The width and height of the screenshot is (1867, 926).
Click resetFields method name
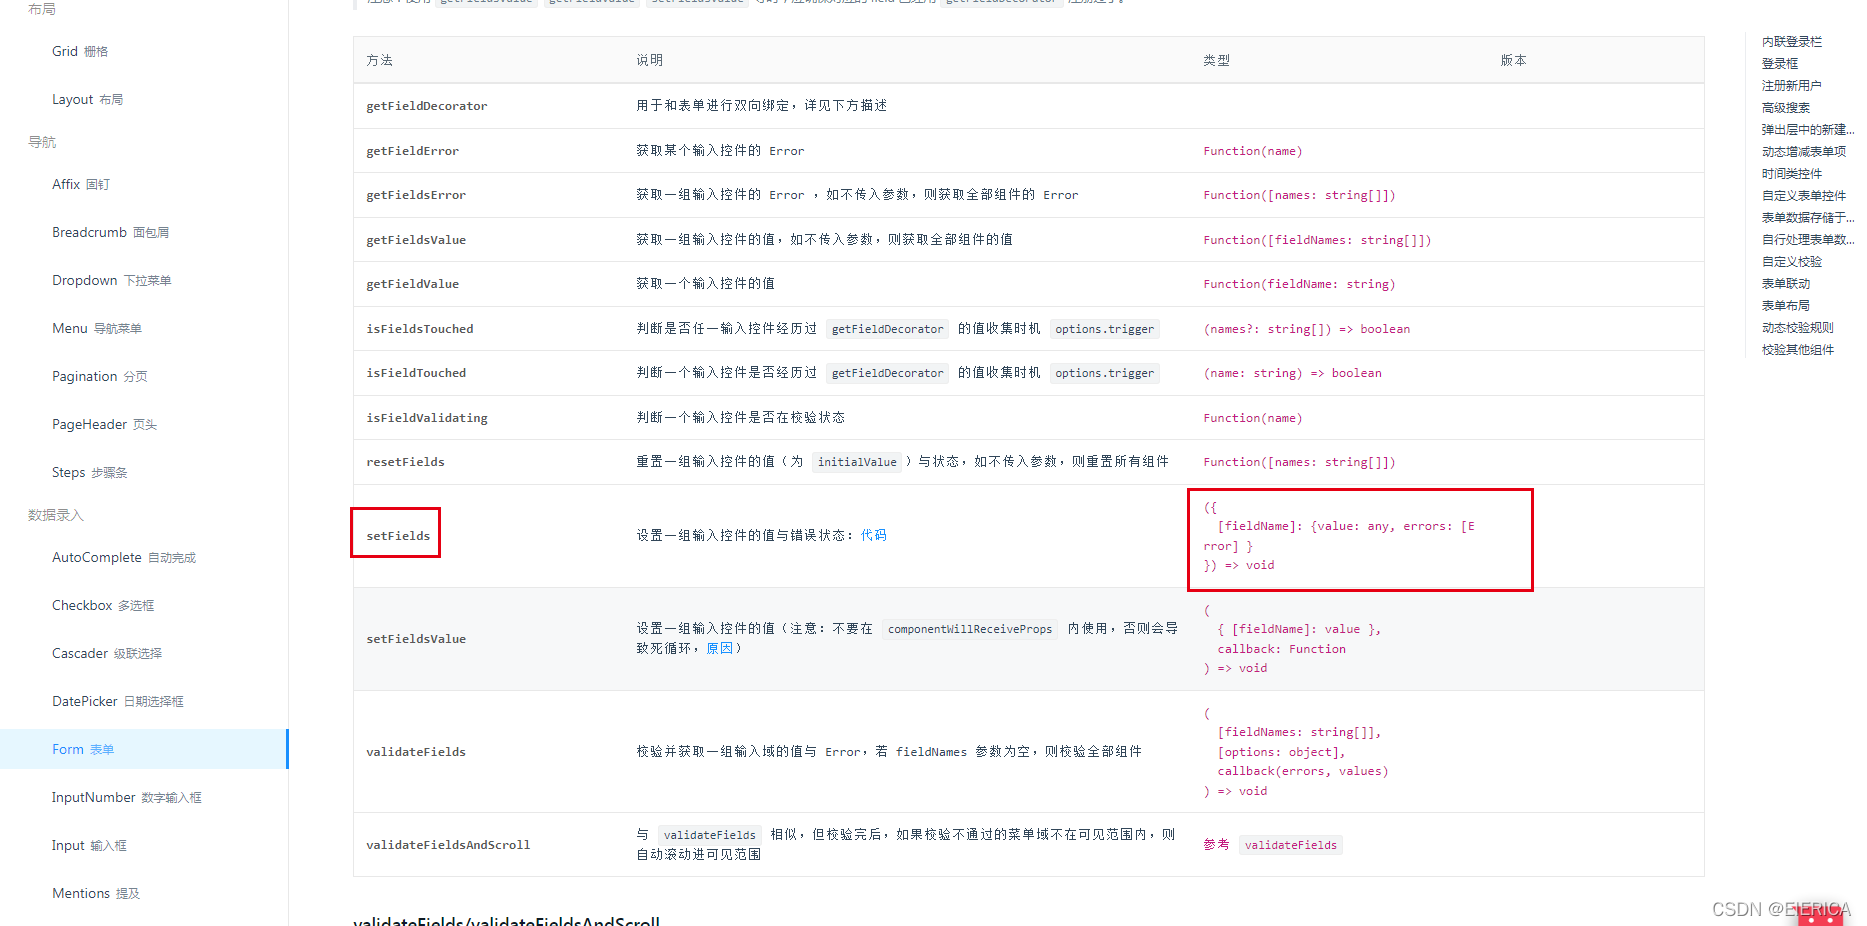(405, 462)
